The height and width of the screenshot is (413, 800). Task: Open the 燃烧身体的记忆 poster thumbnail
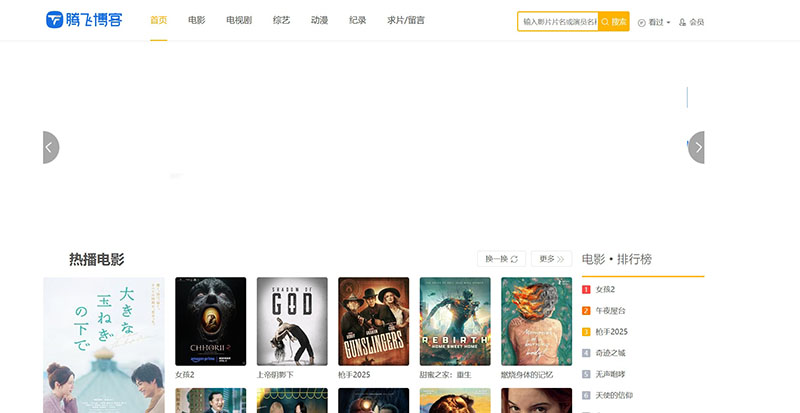click(x=536, y=321)
